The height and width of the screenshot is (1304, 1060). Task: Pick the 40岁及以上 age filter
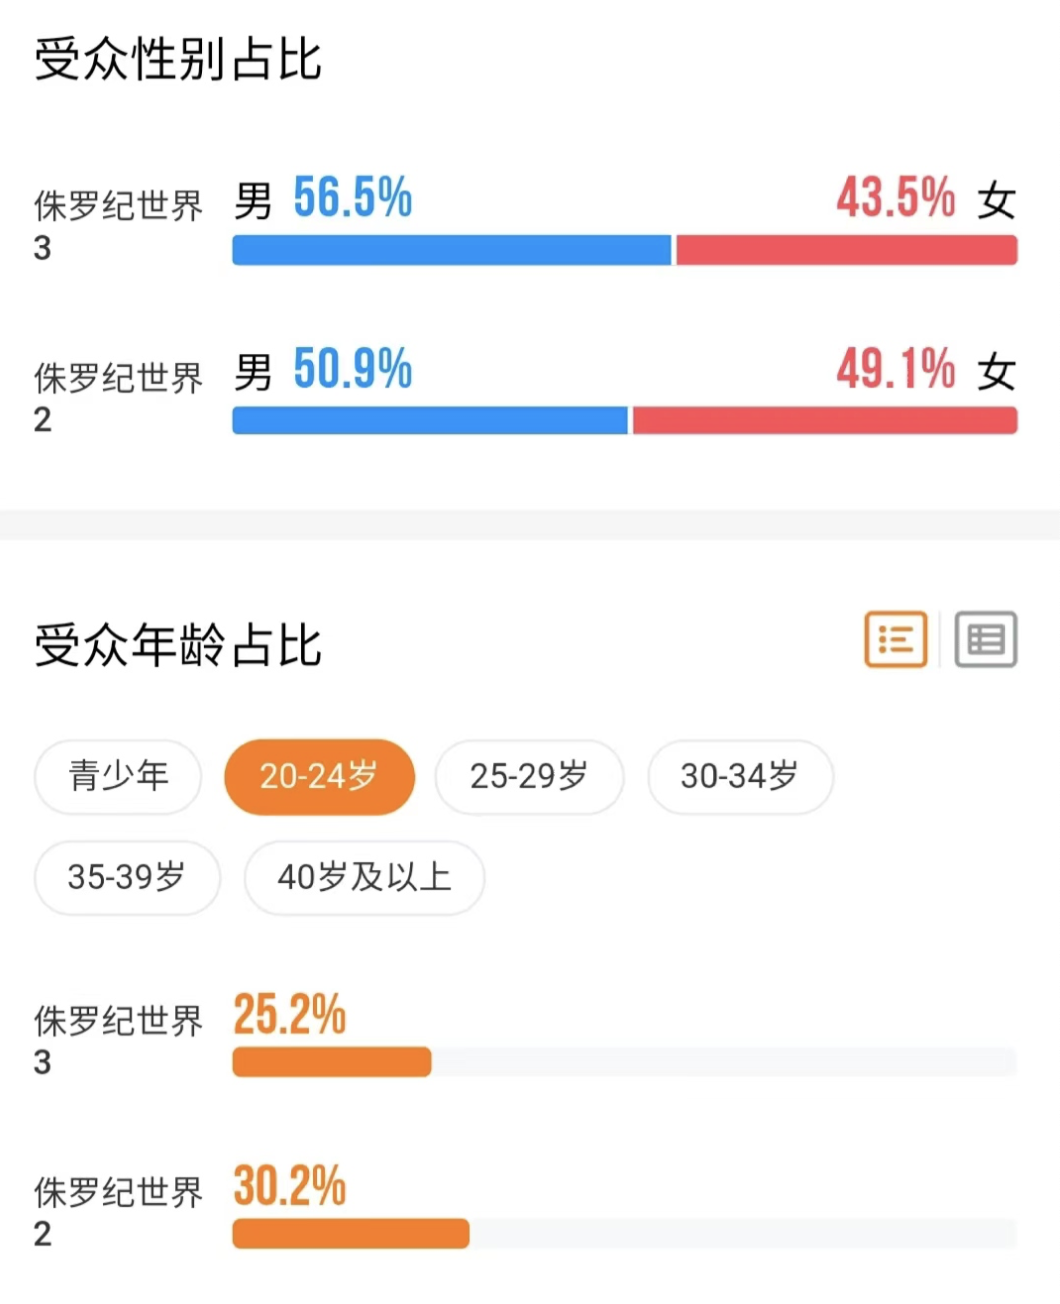[364, 877]
